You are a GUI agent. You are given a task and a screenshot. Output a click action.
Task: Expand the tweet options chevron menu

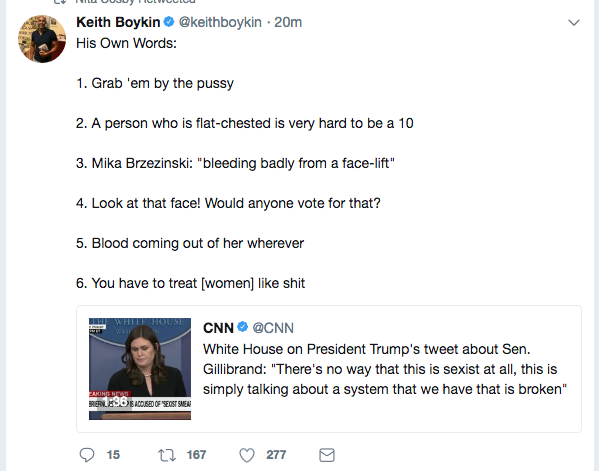574,23
